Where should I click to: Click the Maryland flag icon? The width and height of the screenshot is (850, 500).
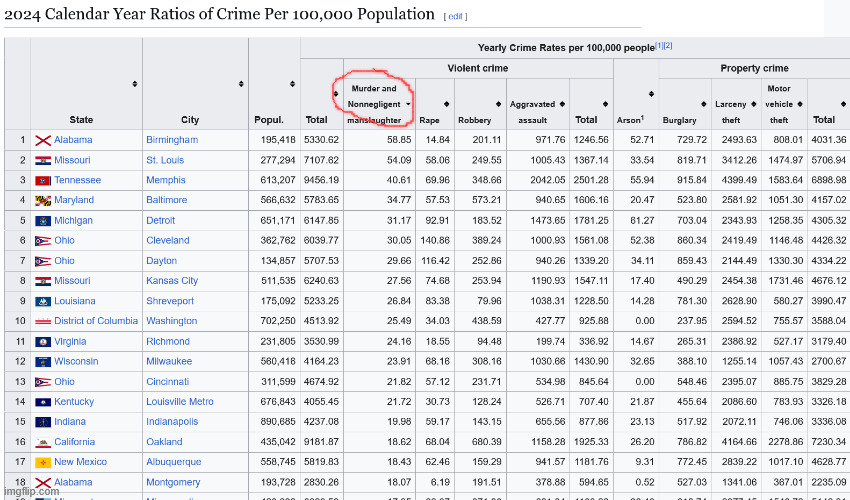point(43,201)
